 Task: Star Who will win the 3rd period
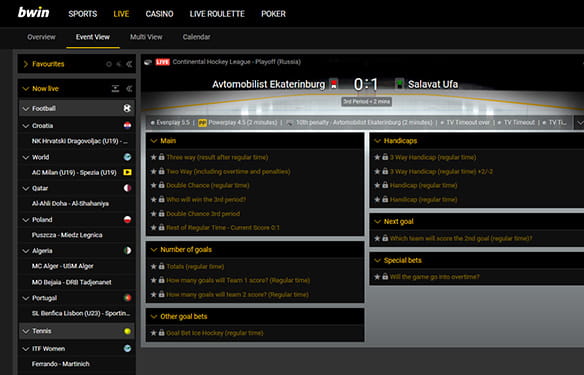tap(153, 199)
